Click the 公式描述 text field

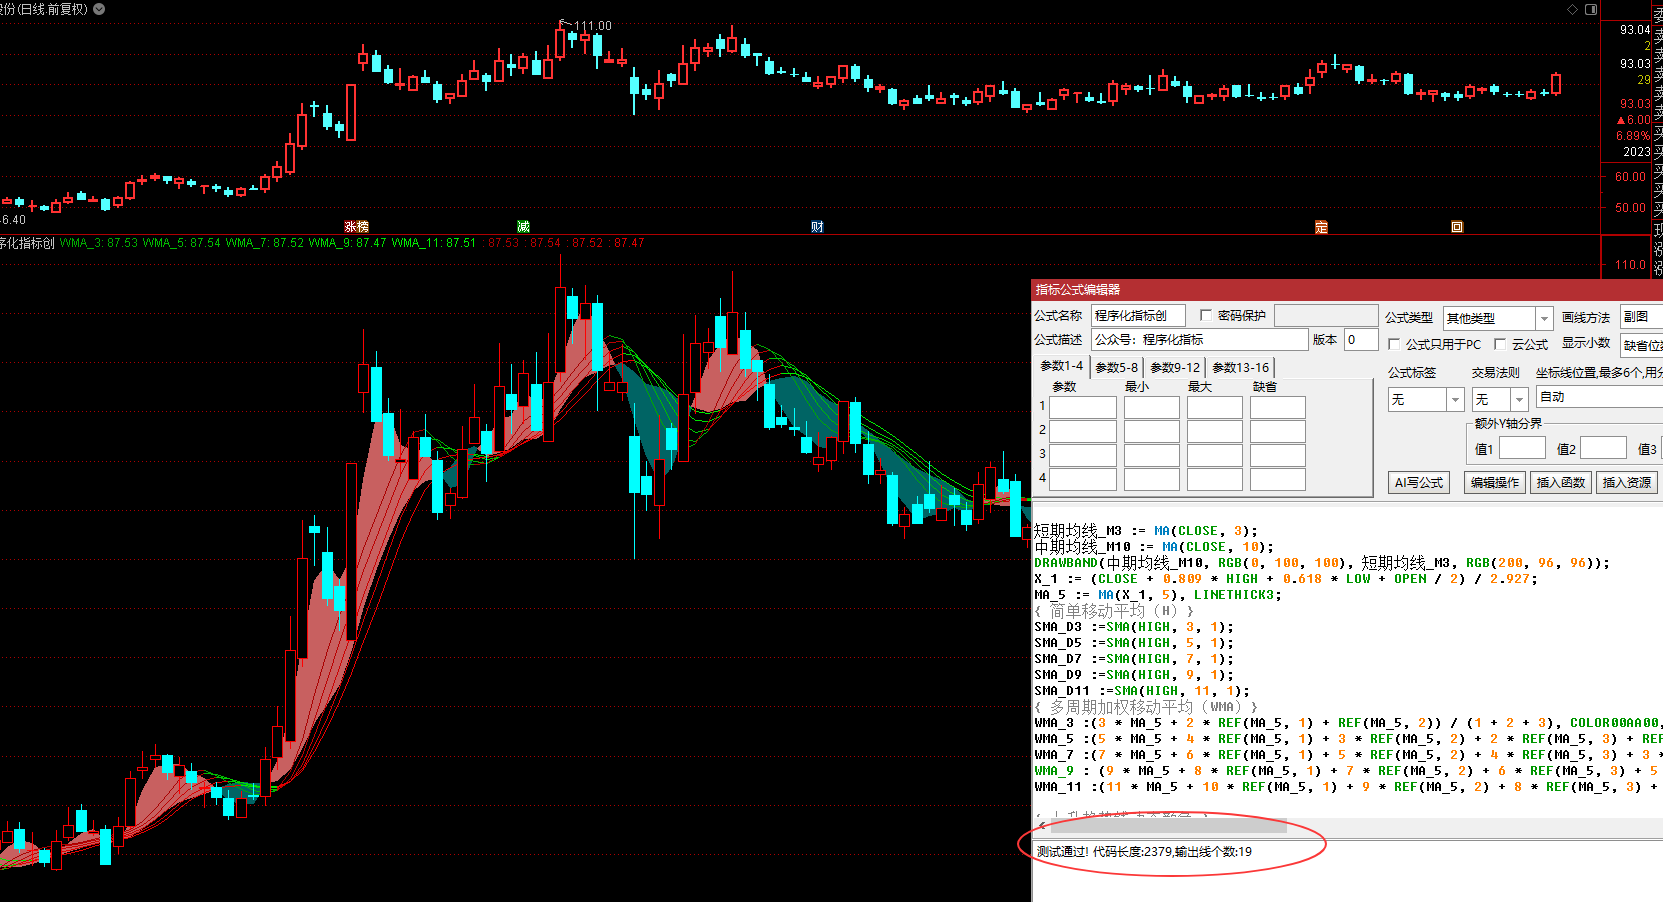point(1199,340)
